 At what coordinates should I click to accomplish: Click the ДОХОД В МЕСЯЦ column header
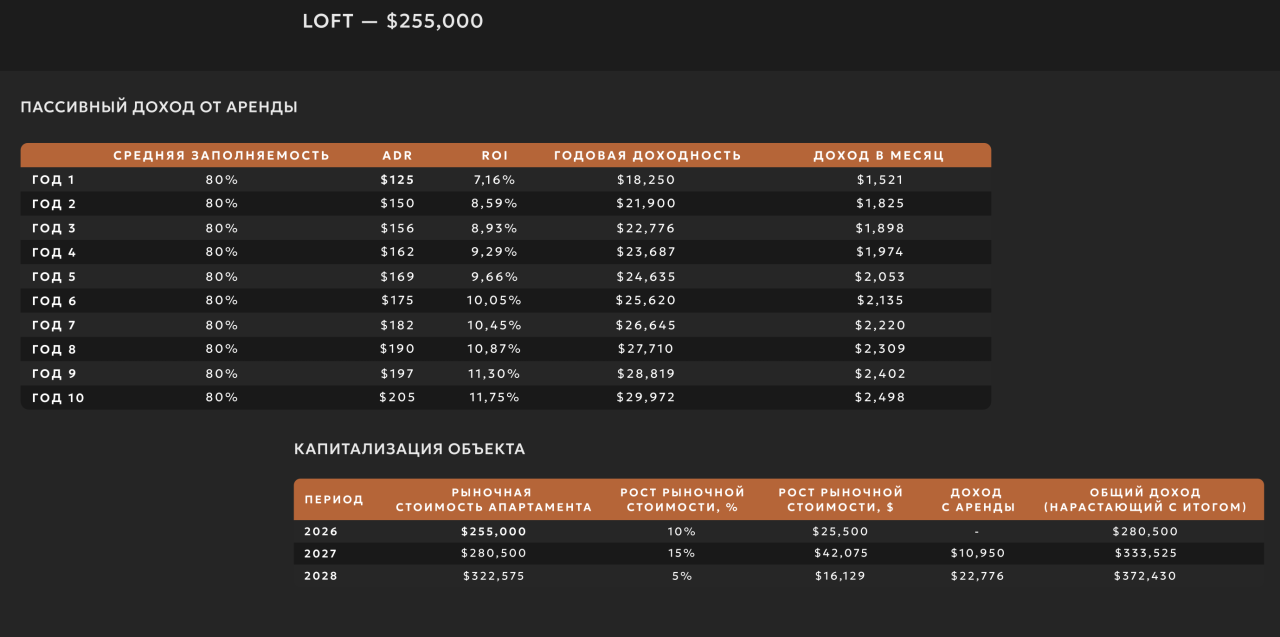[879, 155]
